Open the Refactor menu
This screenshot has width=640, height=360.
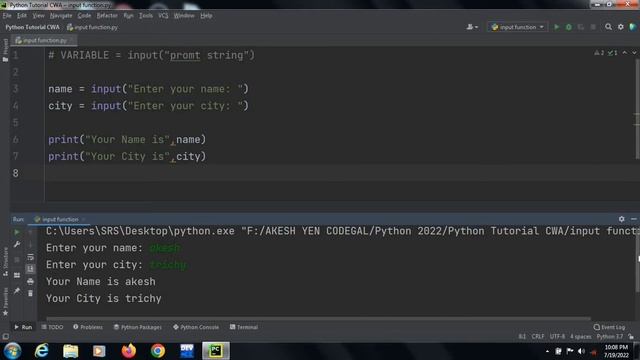107,16
